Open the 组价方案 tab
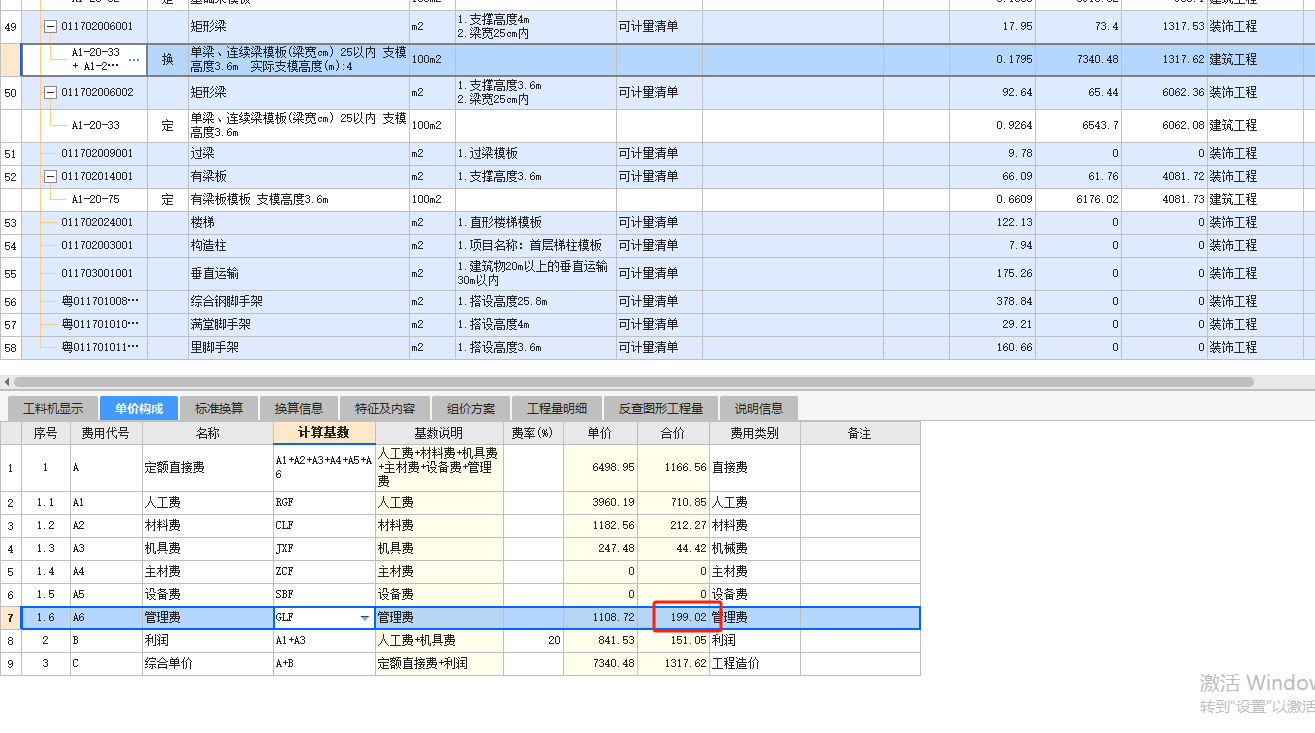 pos(470,408)
